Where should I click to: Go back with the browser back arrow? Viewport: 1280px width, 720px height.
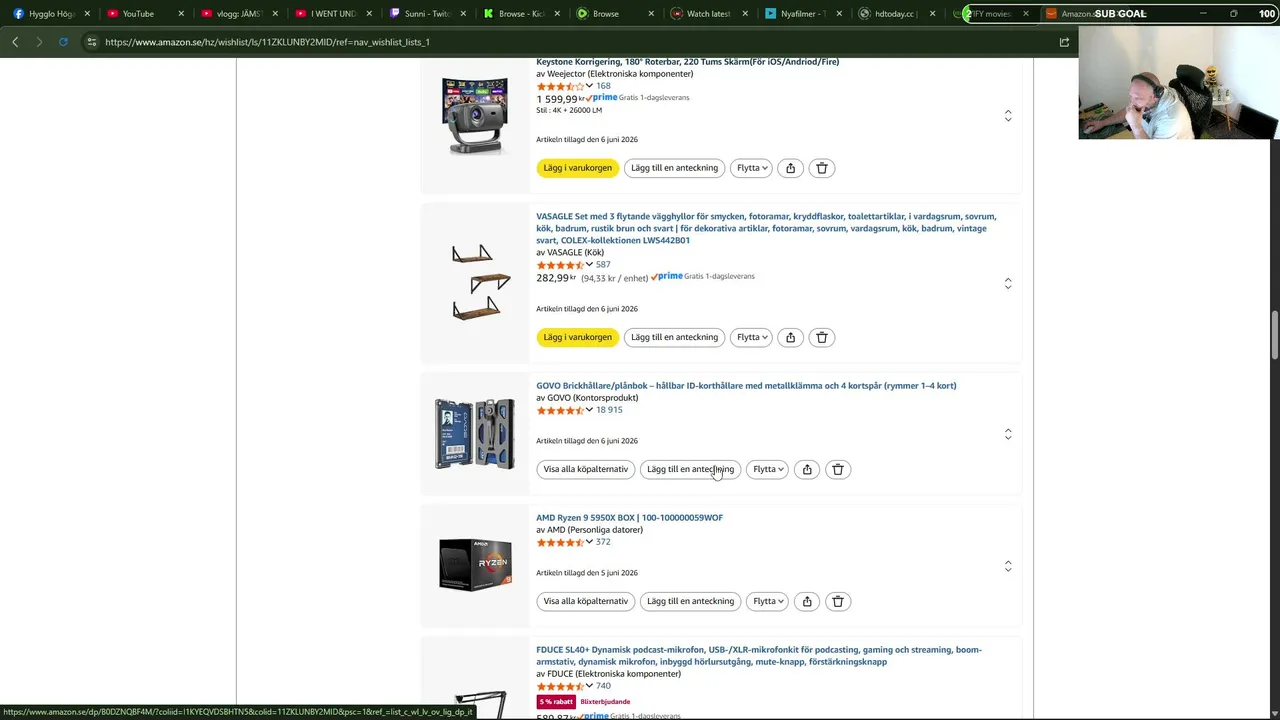(x=15, y=42)
